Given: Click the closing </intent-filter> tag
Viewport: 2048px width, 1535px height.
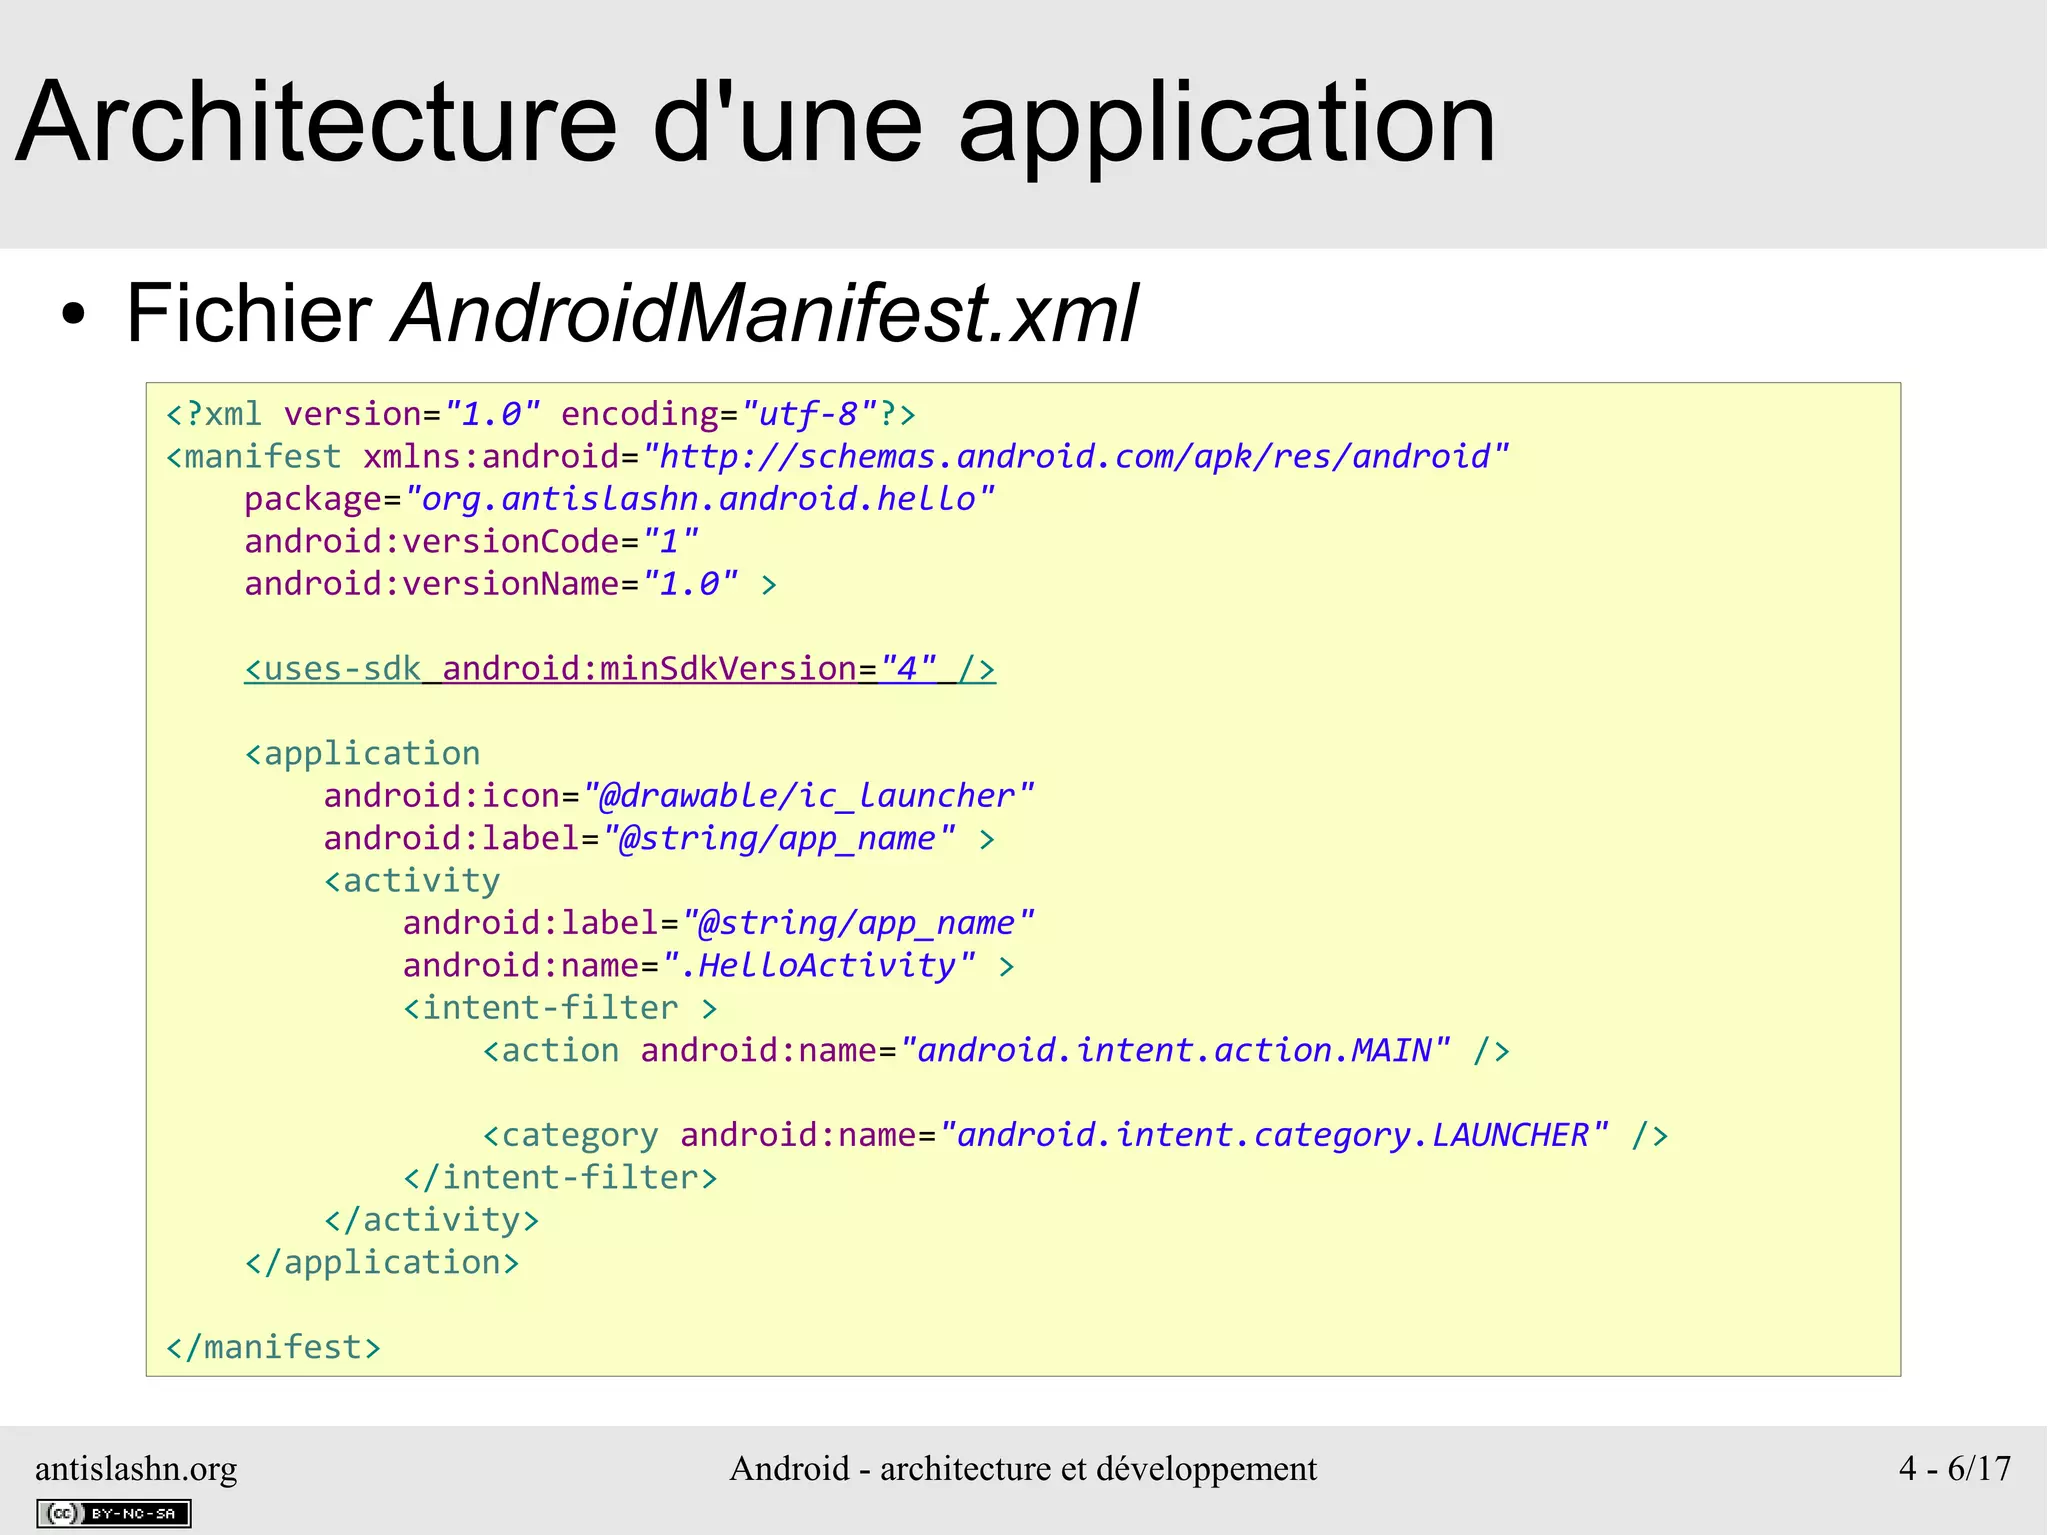Looking at the screenshot, I should (x=560, y=1178).
